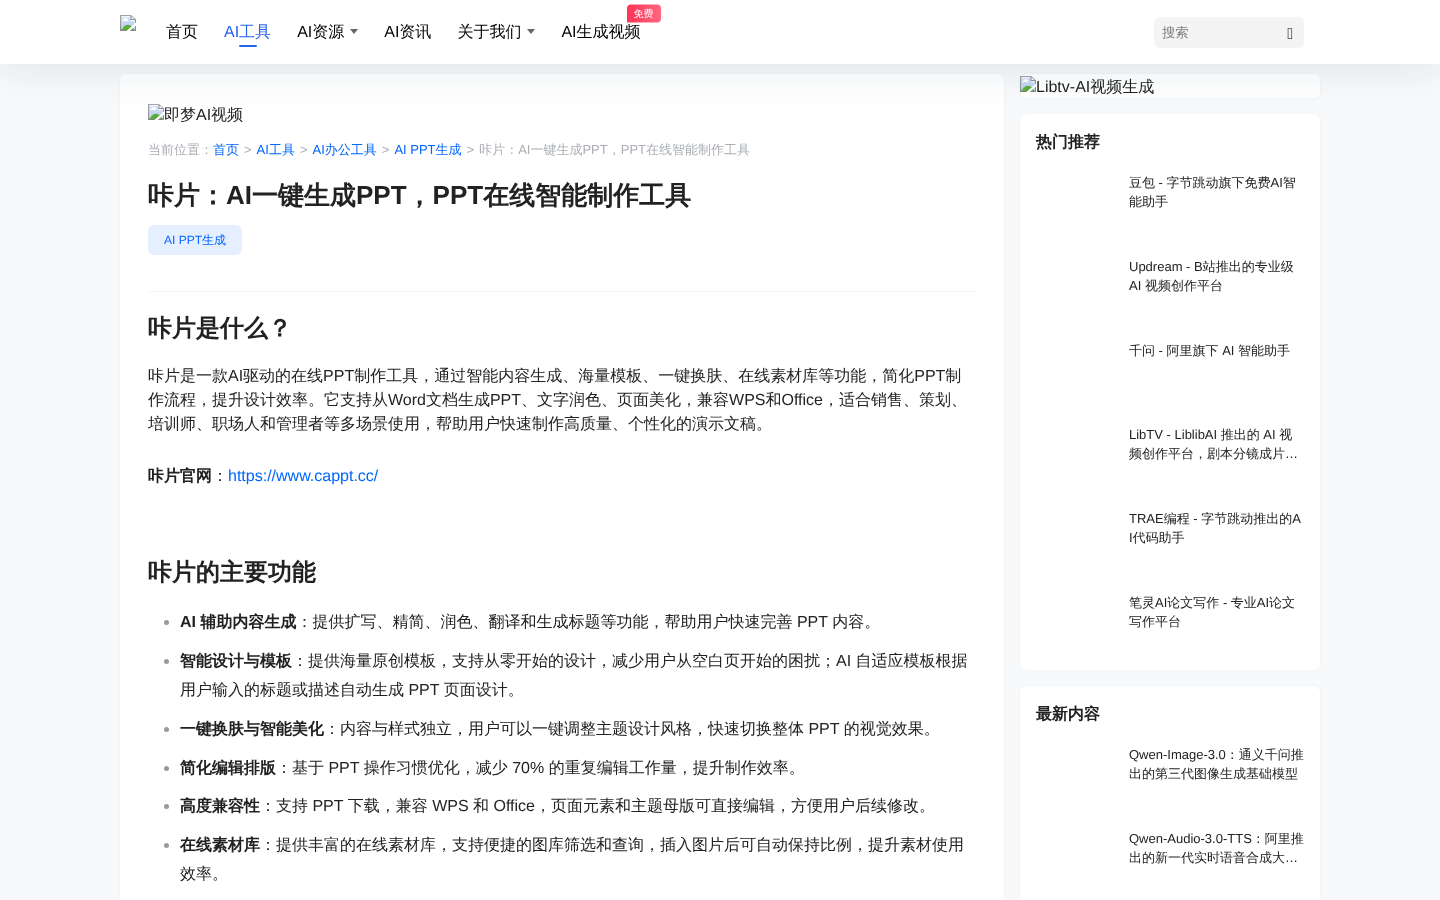Click bullet text 在线素材库
The width and height of the screenshot is (1440, 900).
pyautogui.click(x=220, y=845)
